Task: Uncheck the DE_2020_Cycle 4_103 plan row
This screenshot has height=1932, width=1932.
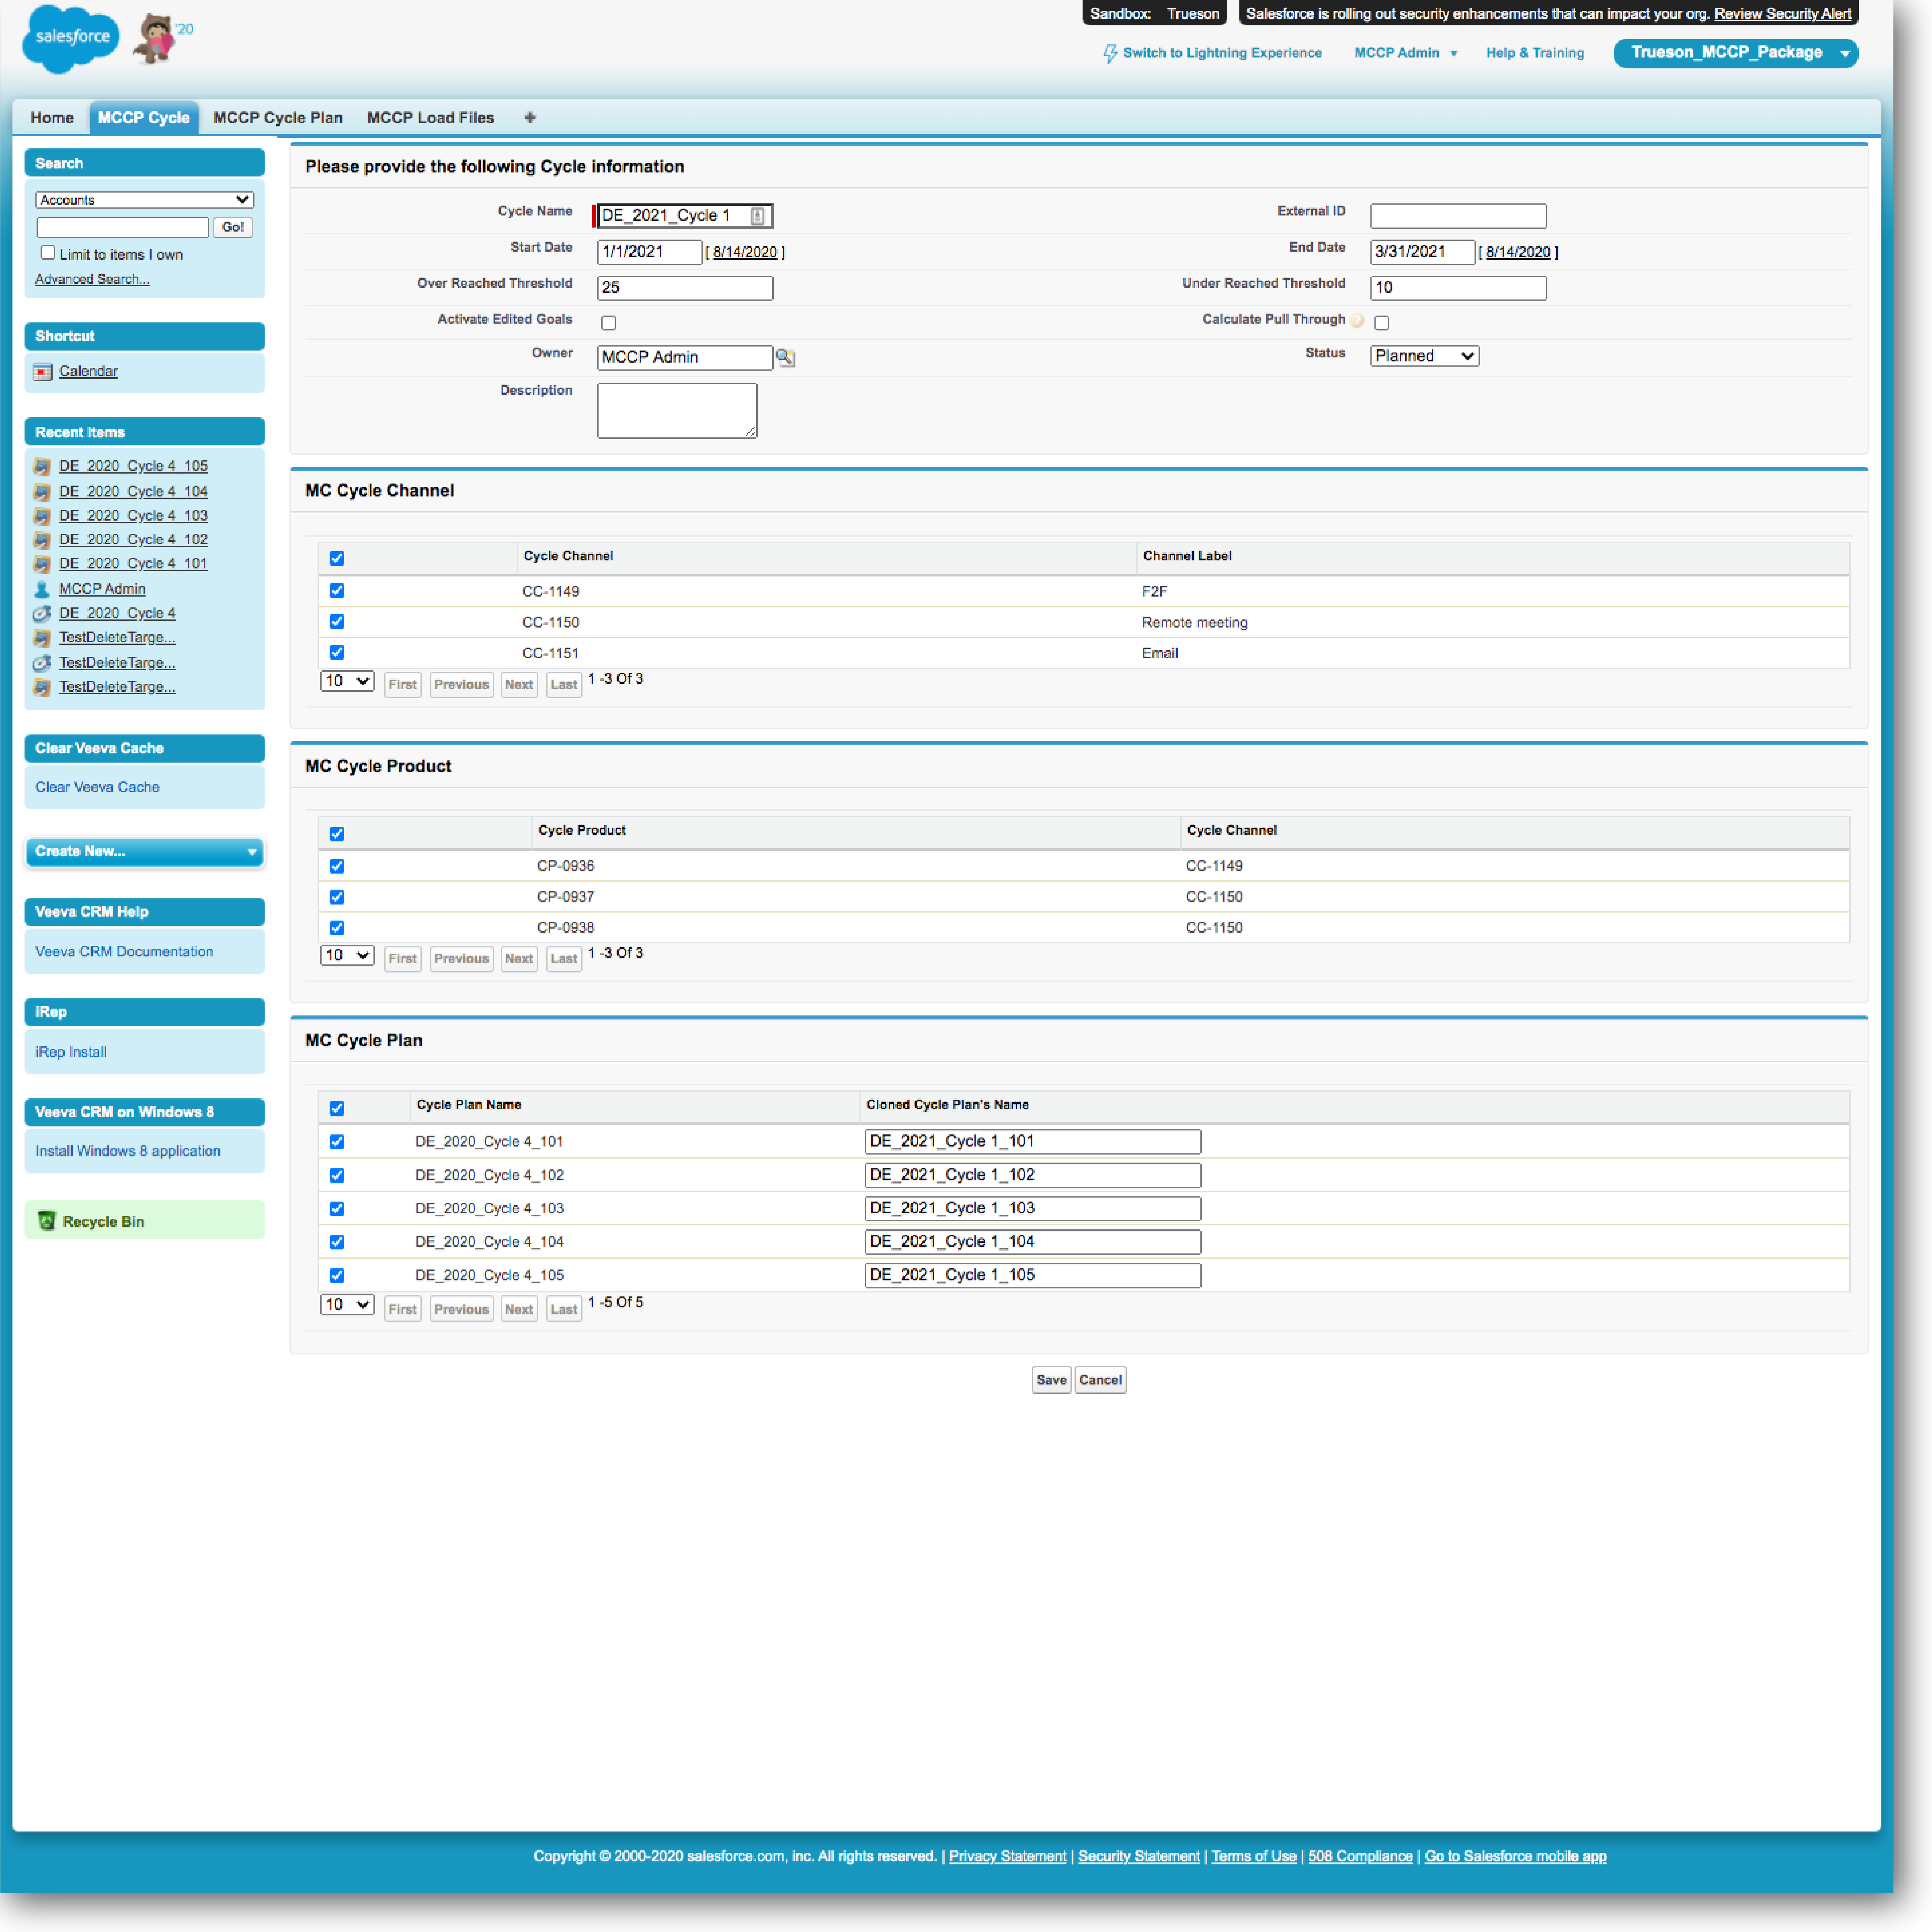Action: point(337,1208)
